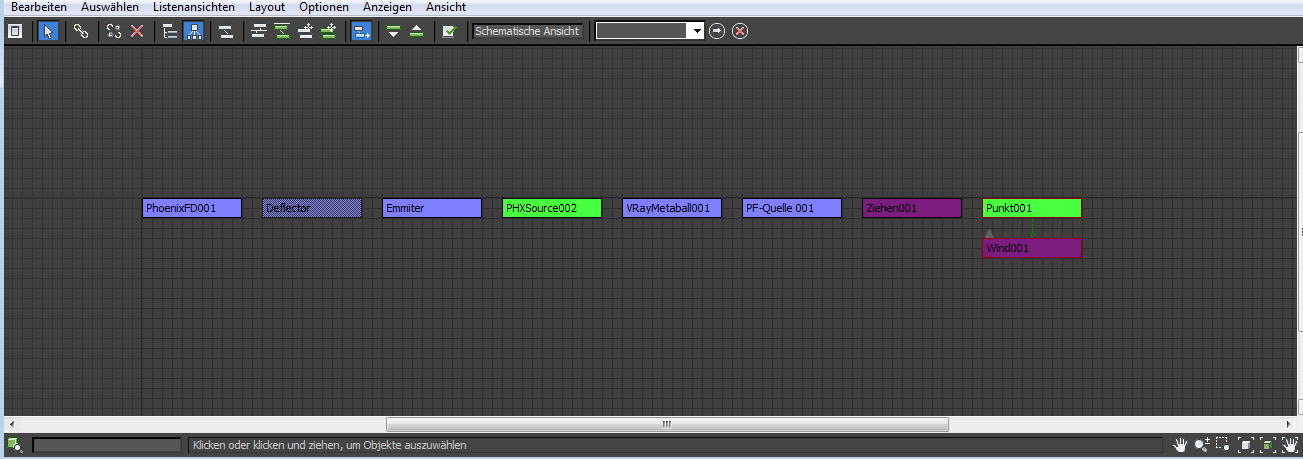Viewport: 1303px width, 459px height.
Task: Open the Auswählen menu
Action: click(x=110, y=7)
